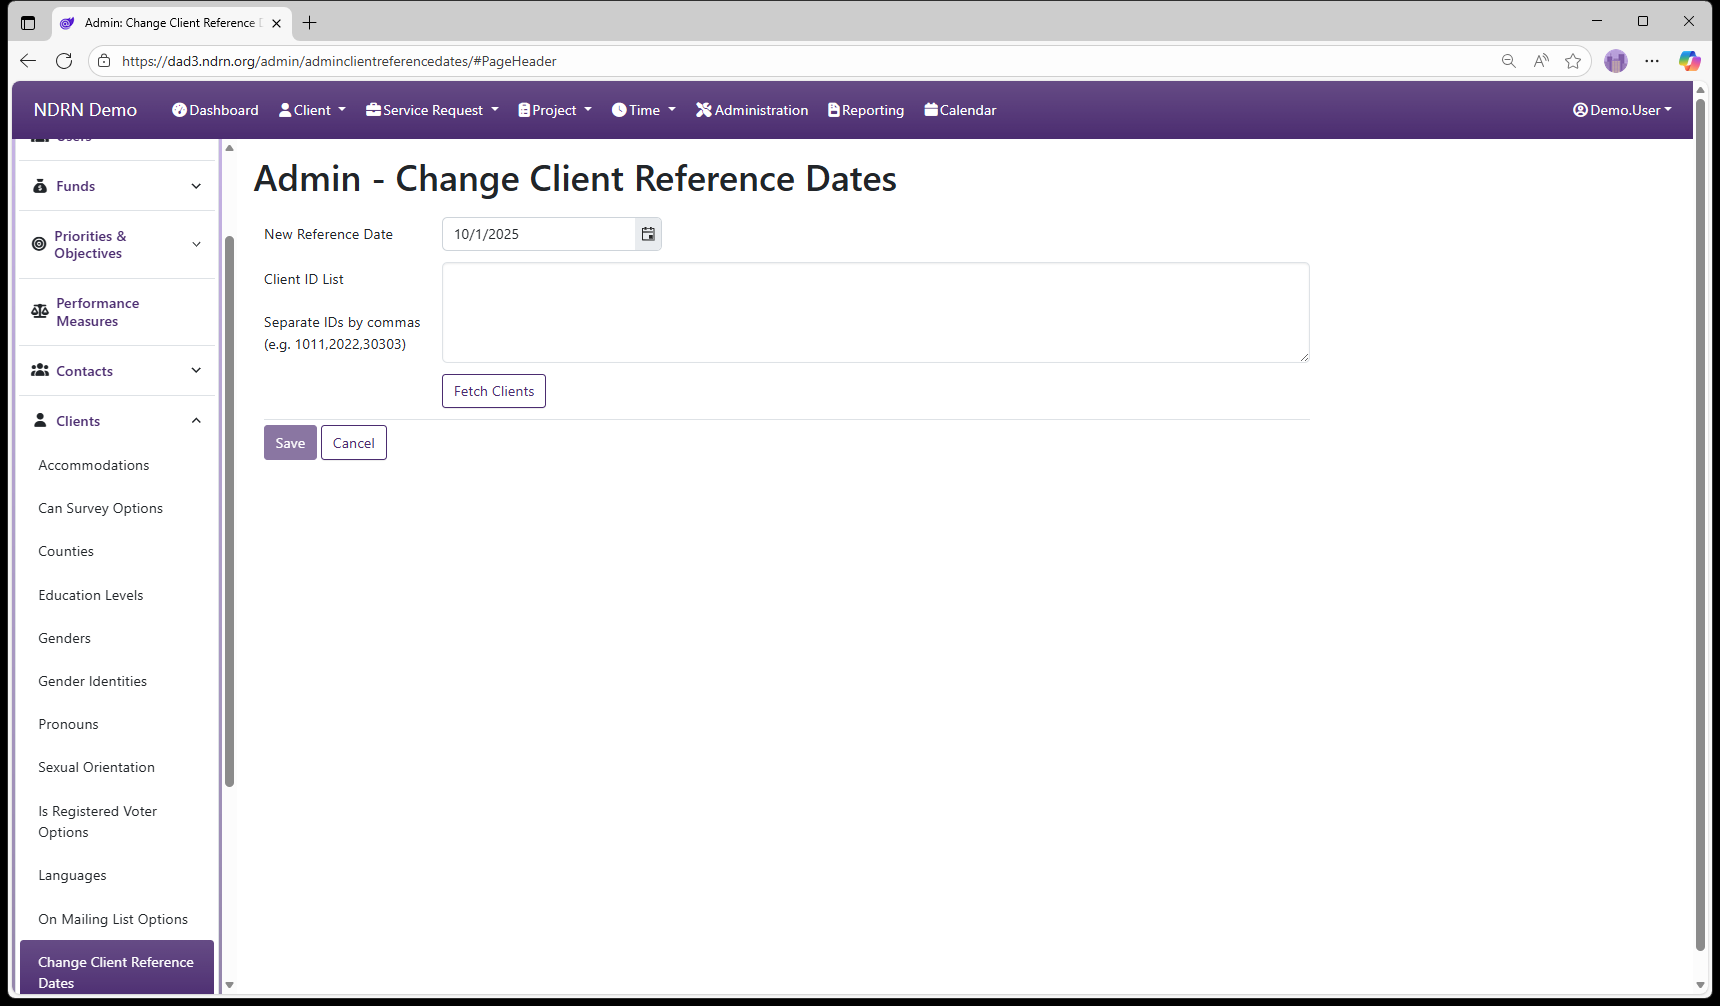
Task: Add page to favorites with the star icon
Action: coord(1573,61)
